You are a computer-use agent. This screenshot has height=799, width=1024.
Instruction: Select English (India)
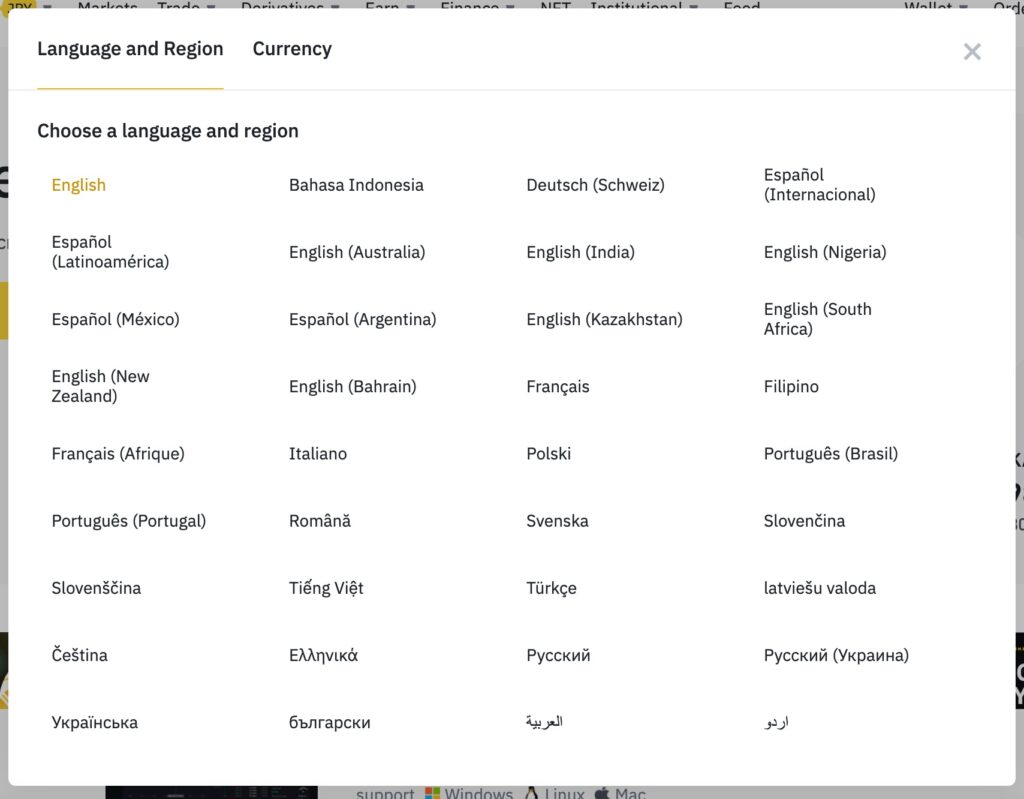pyautogui.click(x=580, y=252)
